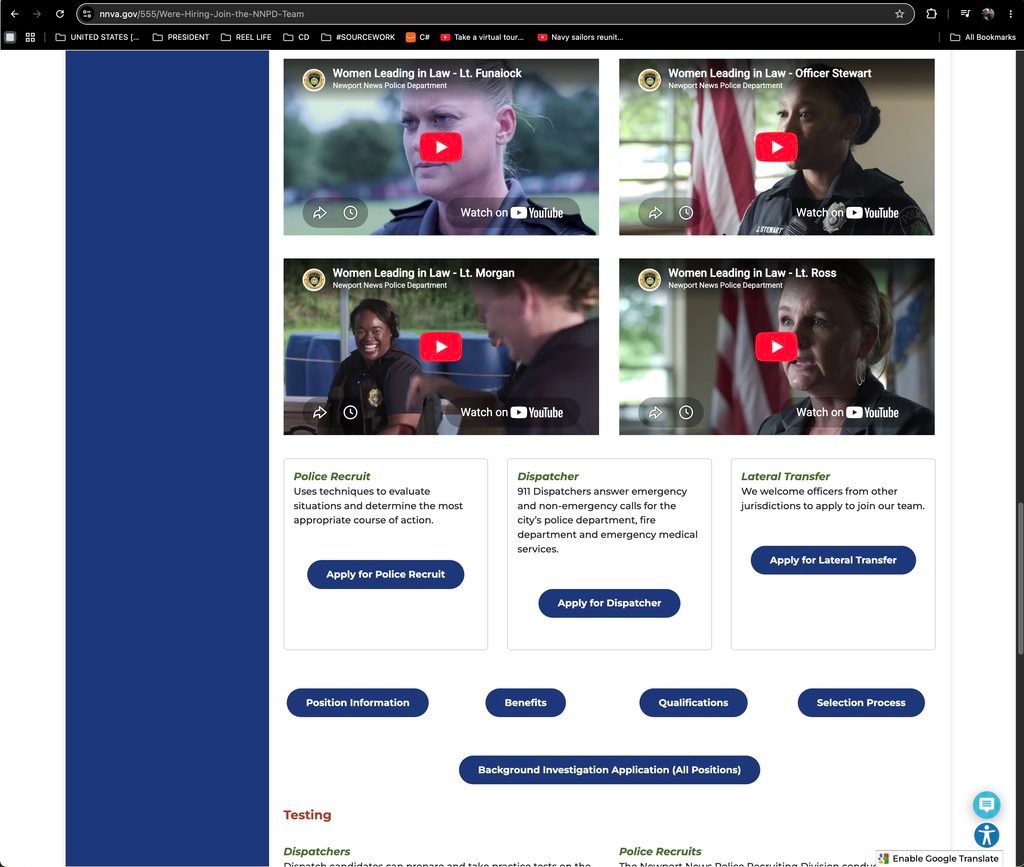Open the #SOURCEWORK bookmark folder
This screenshot has height=867, width=1024.
pos(358,37)
